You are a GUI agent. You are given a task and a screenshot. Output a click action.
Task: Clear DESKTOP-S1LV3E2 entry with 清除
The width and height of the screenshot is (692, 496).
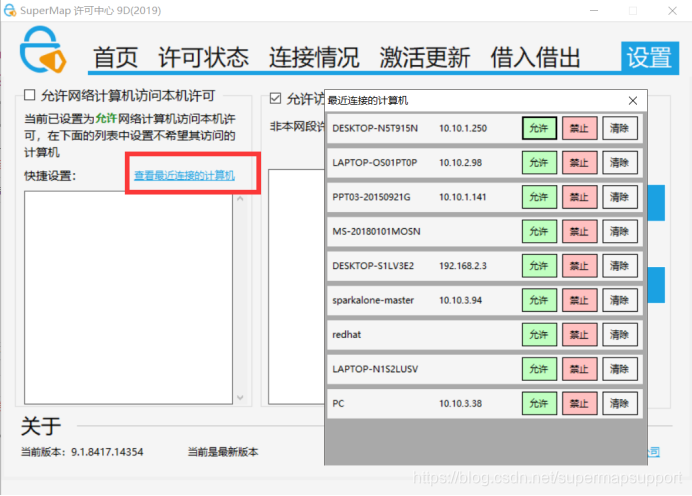(x=620, y=266)
